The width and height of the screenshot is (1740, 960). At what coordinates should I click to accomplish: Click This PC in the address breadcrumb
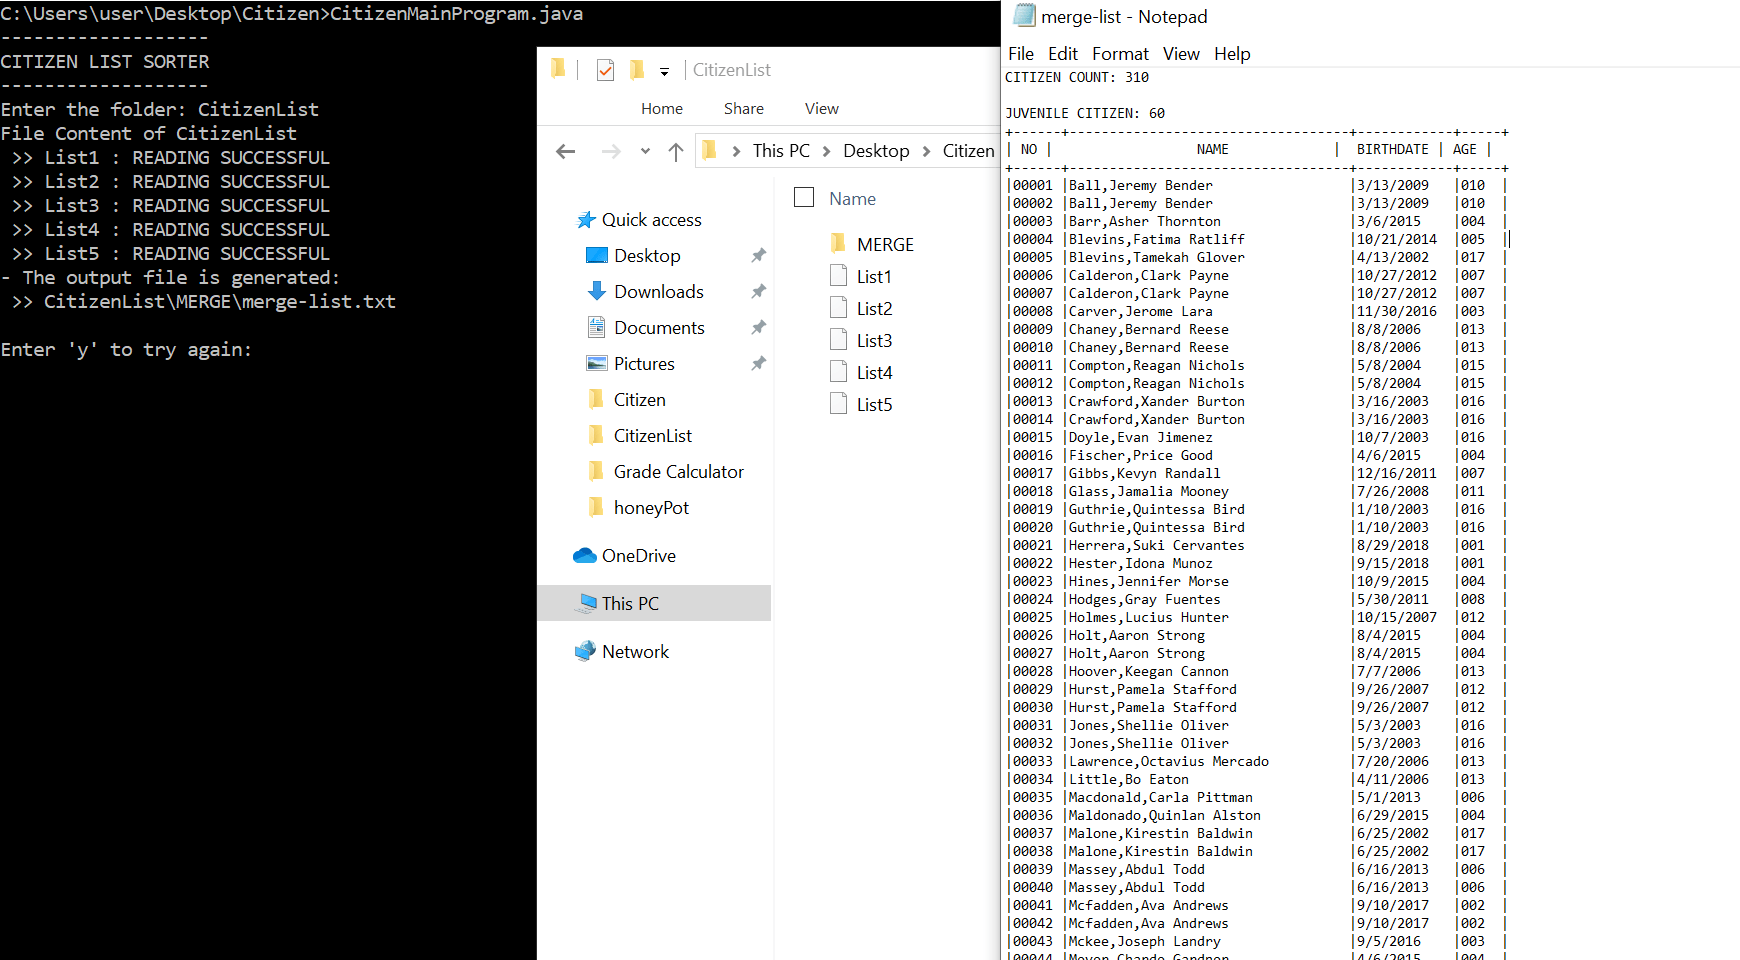click(781, 151)
